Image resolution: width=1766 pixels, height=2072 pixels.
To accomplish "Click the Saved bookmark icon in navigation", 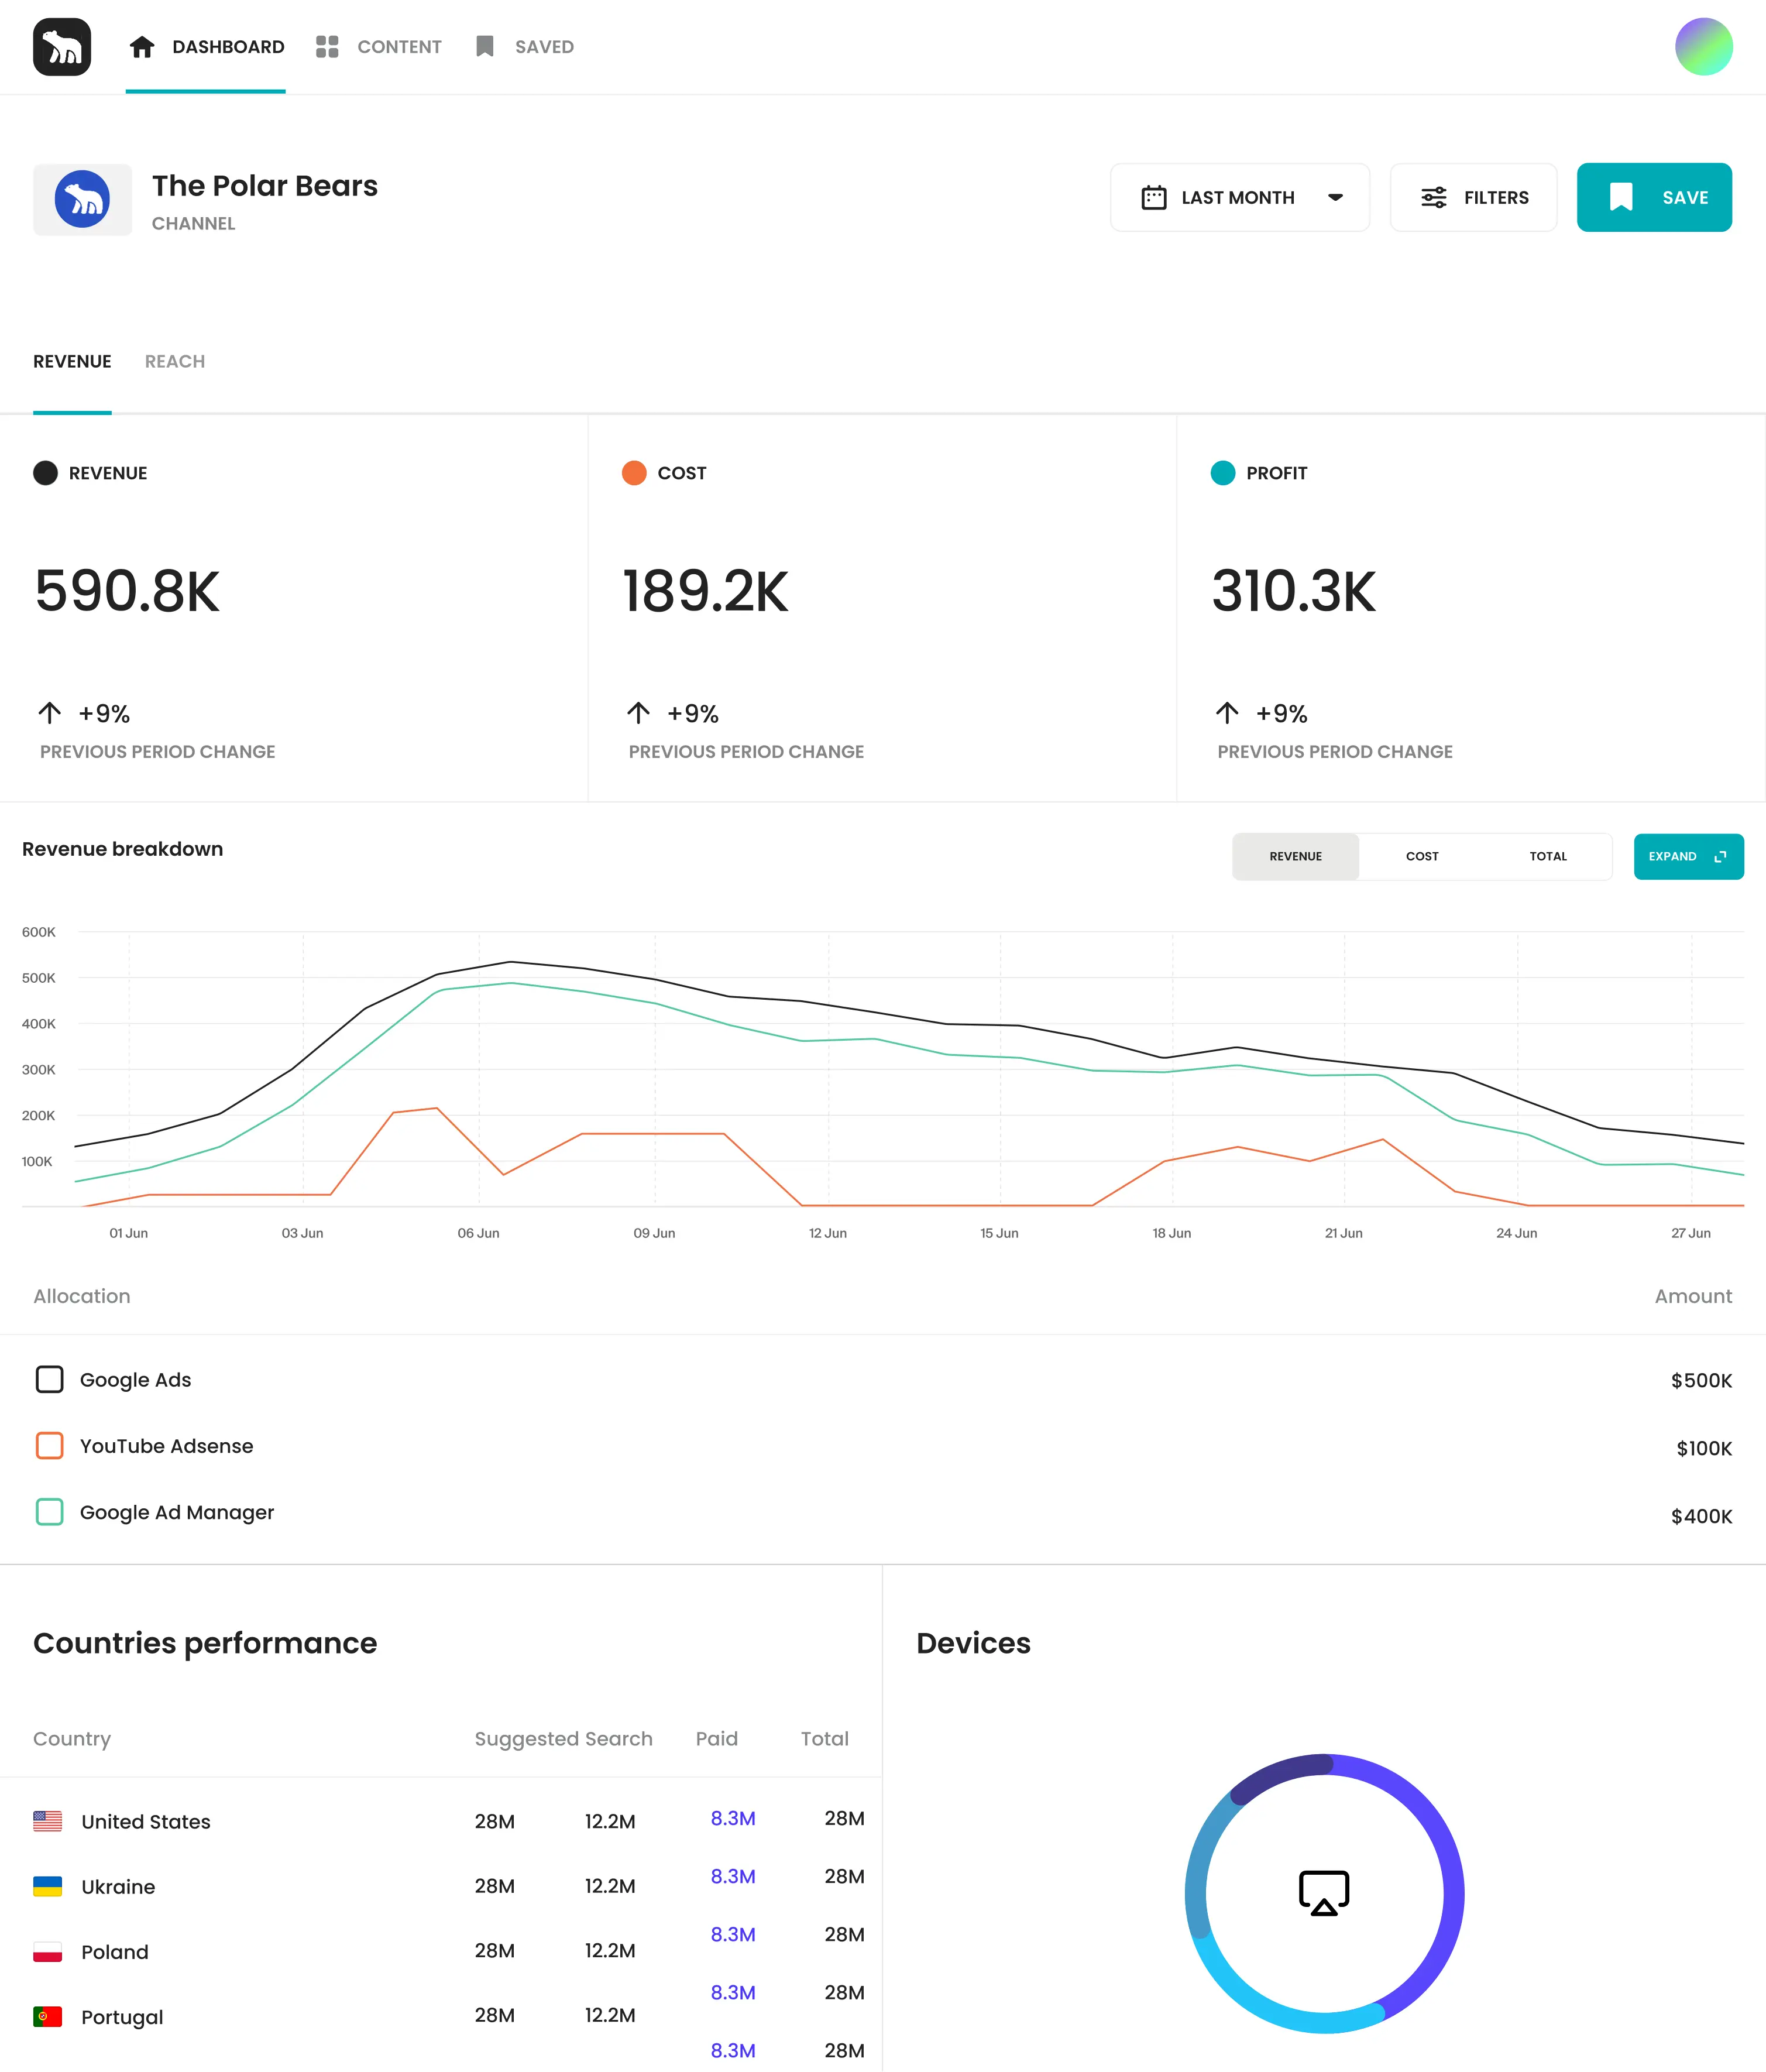I will [x=485, y=47].
